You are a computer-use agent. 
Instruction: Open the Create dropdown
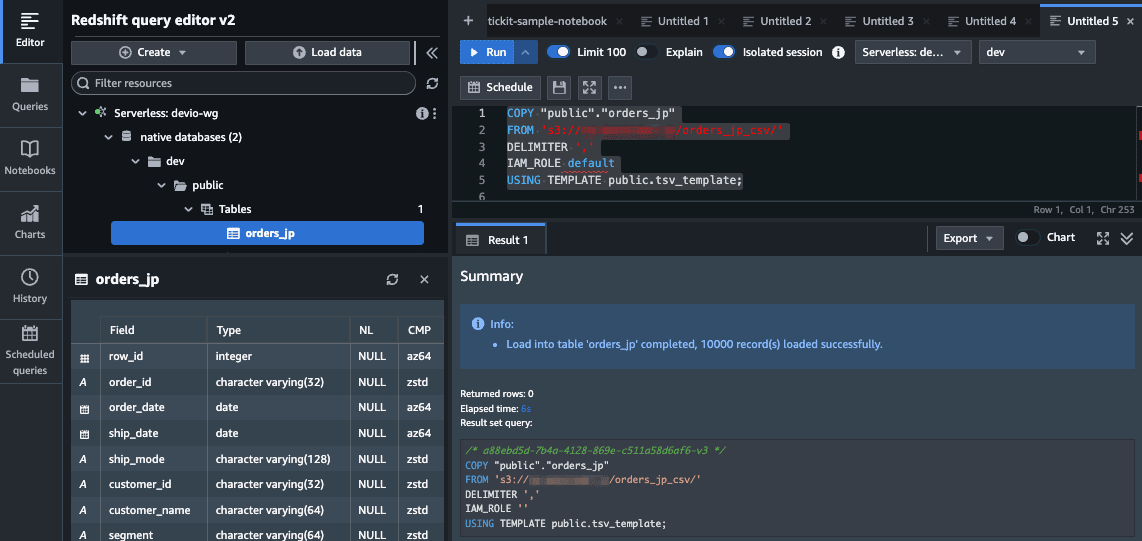[x=154, y=52]
